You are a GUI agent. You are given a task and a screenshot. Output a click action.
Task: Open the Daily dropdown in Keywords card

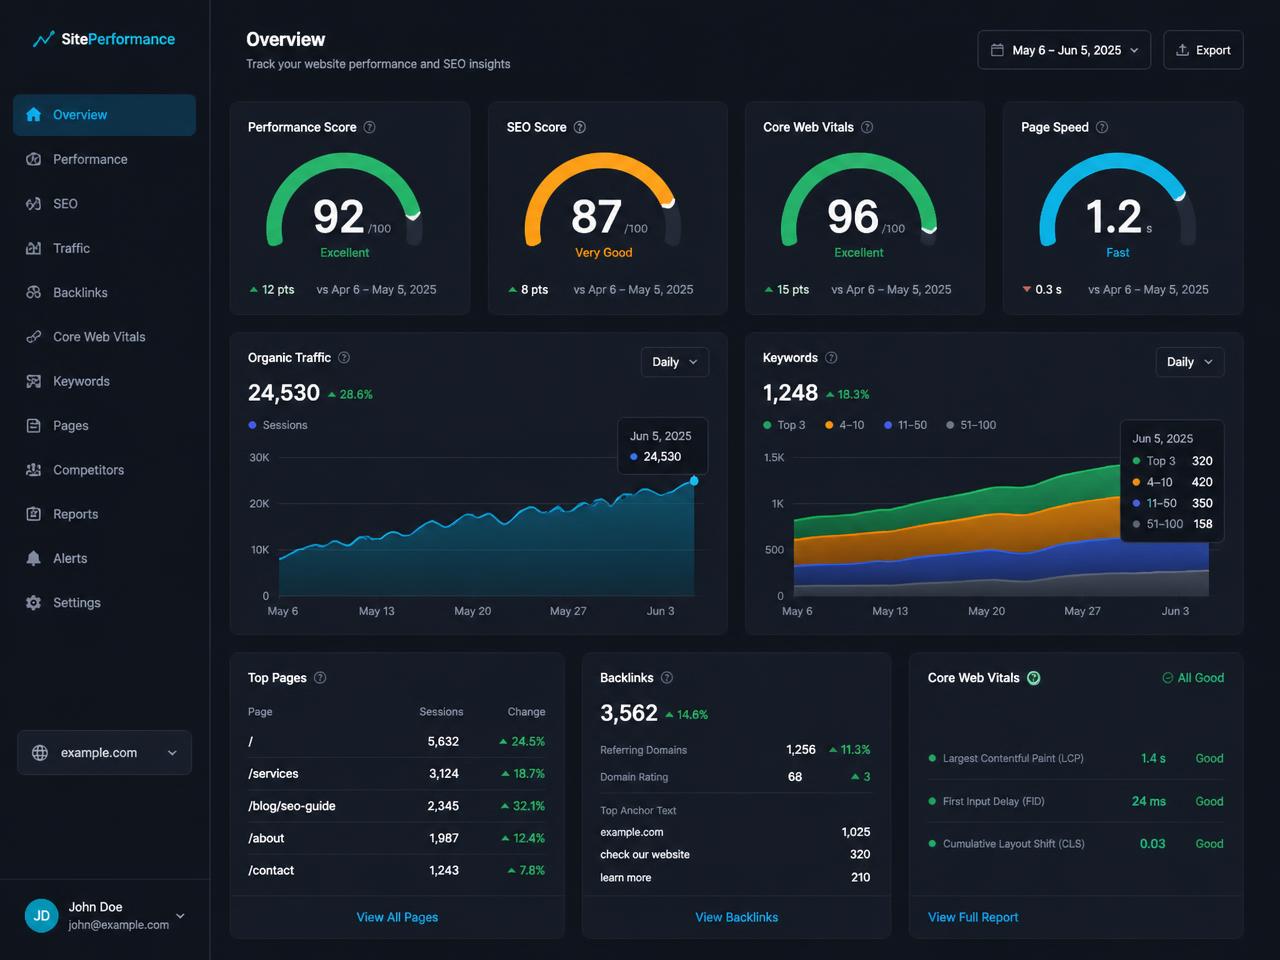[x=1190, y=362]
